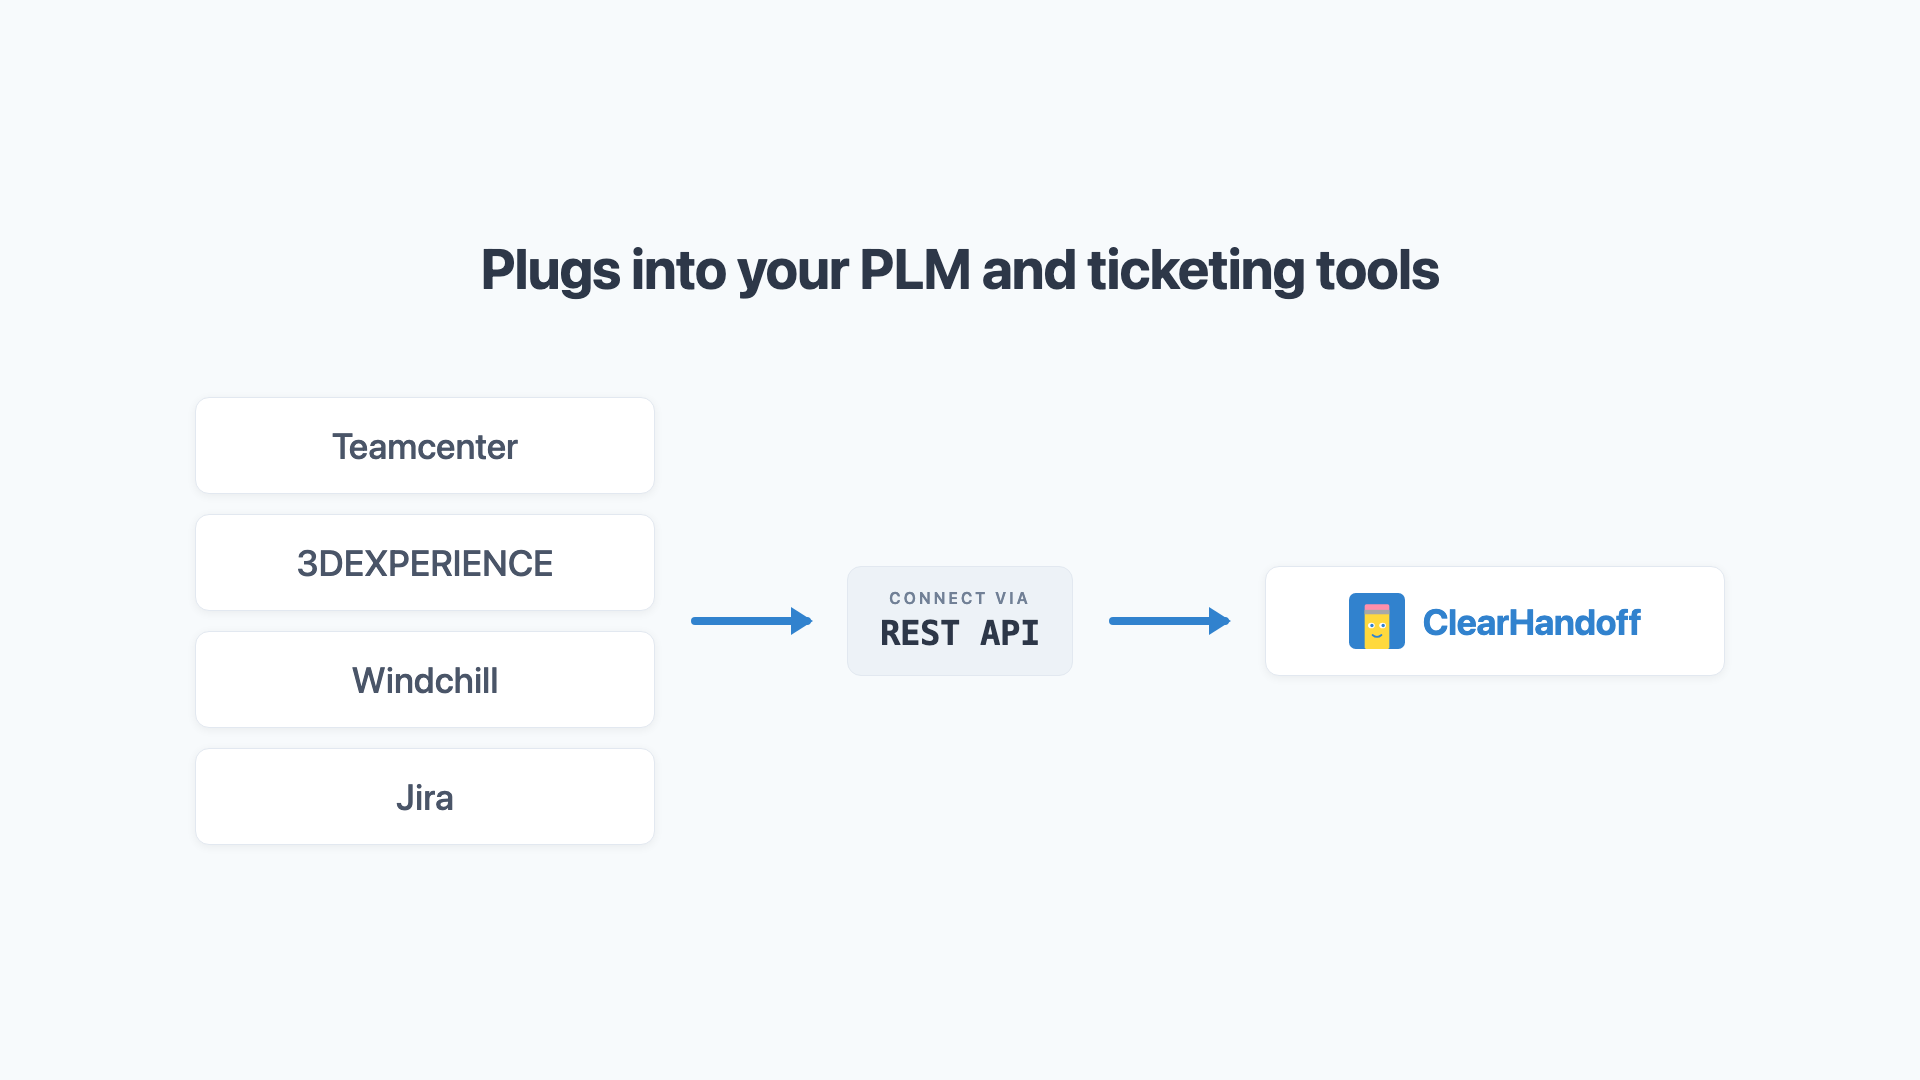Click the ClearHandoff brand name text

tap(1531, 622)
